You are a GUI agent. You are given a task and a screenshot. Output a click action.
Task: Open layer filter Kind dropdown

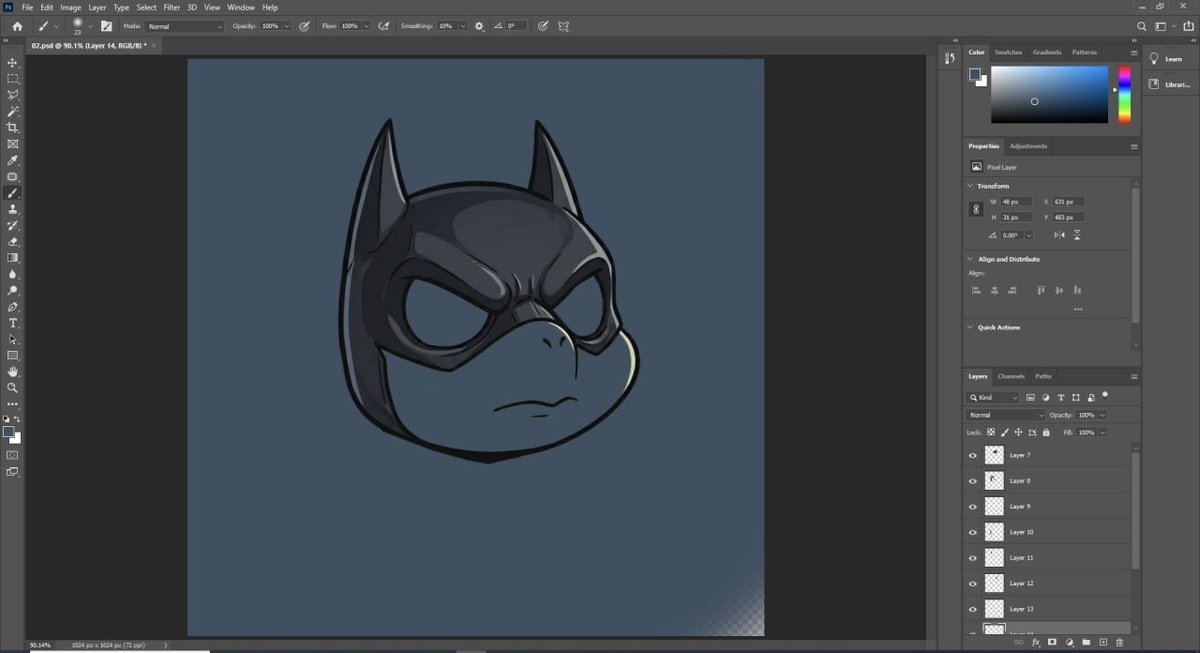[993, 398]
